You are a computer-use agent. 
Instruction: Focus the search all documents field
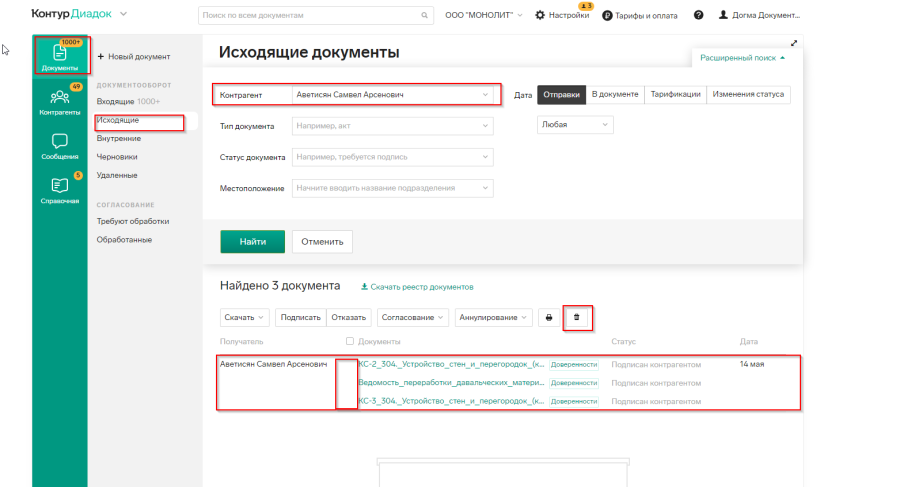[x=315, y=16]
